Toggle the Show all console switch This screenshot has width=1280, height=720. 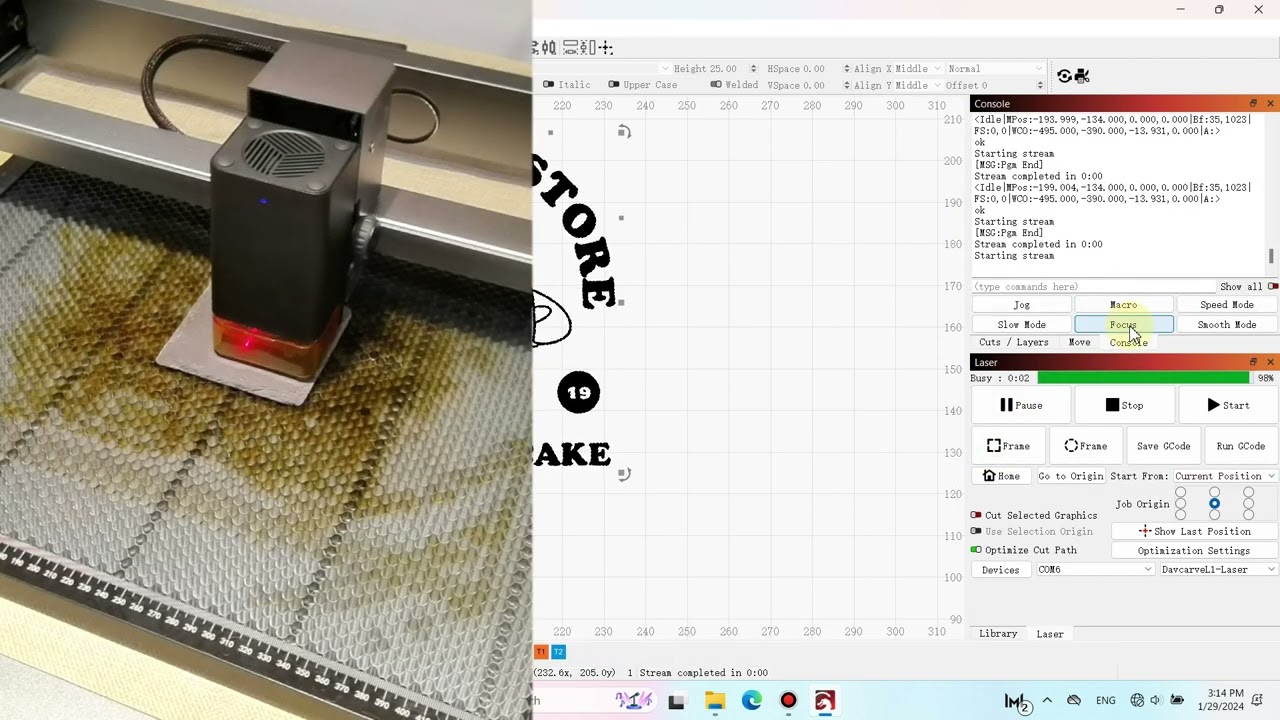coord(1272,287)
